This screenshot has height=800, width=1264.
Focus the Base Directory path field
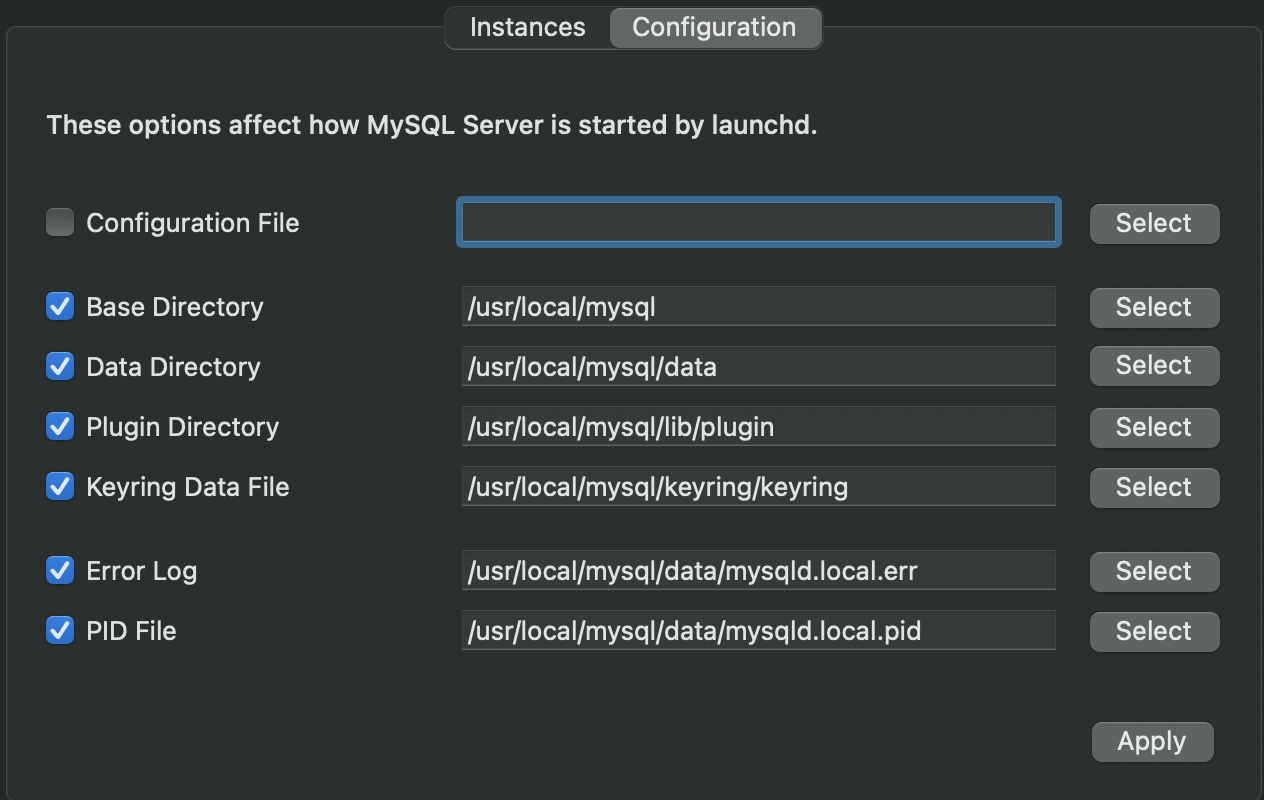(758, 306)
